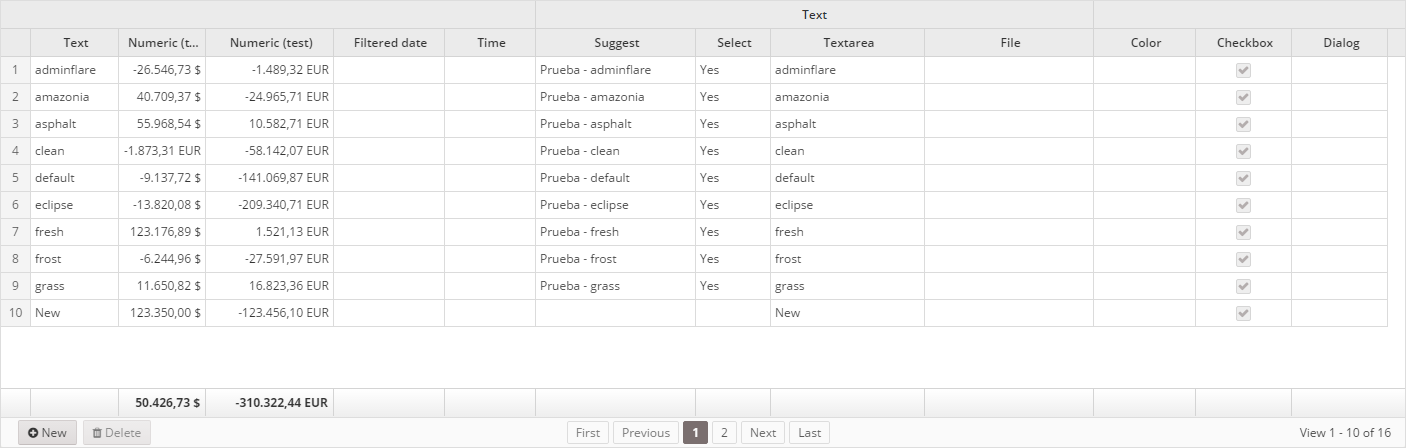The image size is (1406, 448).
Task: Sort by the Numeric (test) column header
Action: pyautogui.click(x=270, y=43)
